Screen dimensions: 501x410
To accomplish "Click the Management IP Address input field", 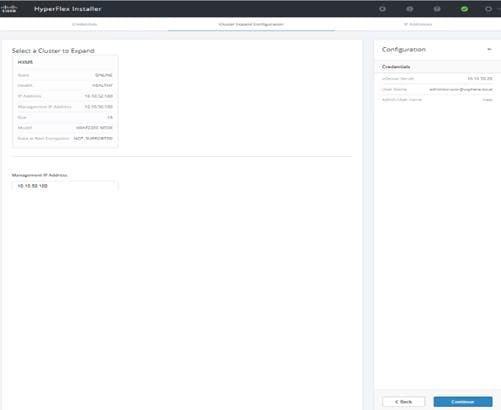I will pyautogui.click(x=65, y=186).
